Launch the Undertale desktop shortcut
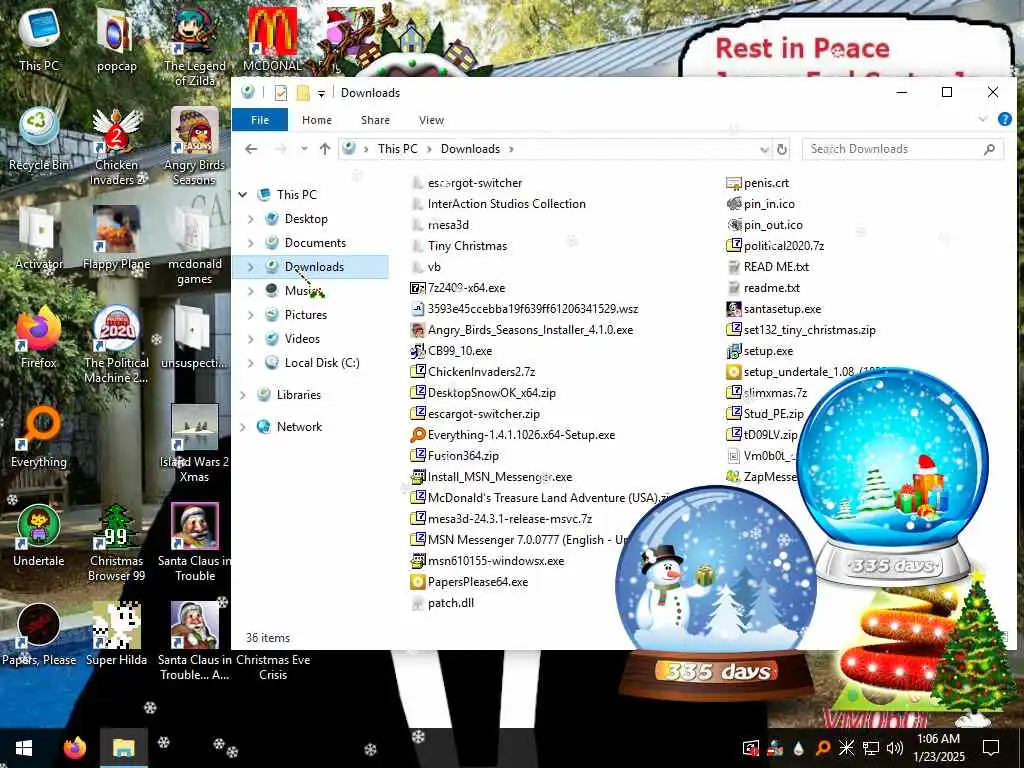Image resolution: width=1024 pixels, height=768 pixels. point(39,536)
